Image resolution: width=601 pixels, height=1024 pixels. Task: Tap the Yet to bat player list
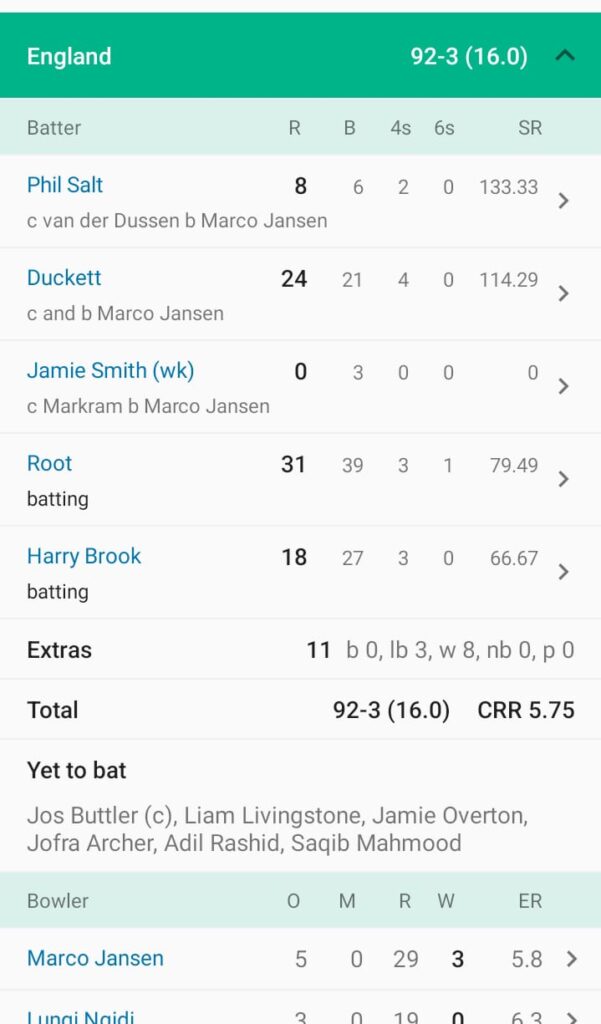[x=278, y=829]
